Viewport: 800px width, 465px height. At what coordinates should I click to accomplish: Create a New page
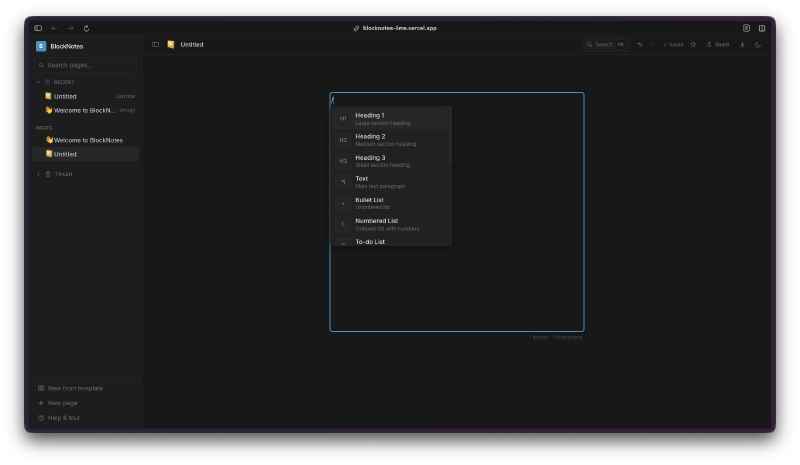tap(85, 403)
